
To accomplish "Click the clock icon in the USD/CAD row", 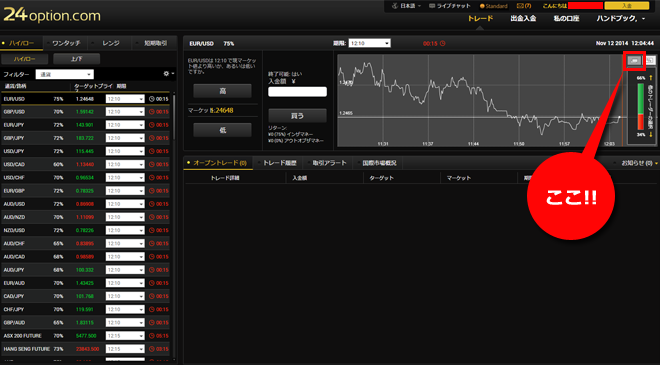I will pyautogui.click(x=152, y=165).
